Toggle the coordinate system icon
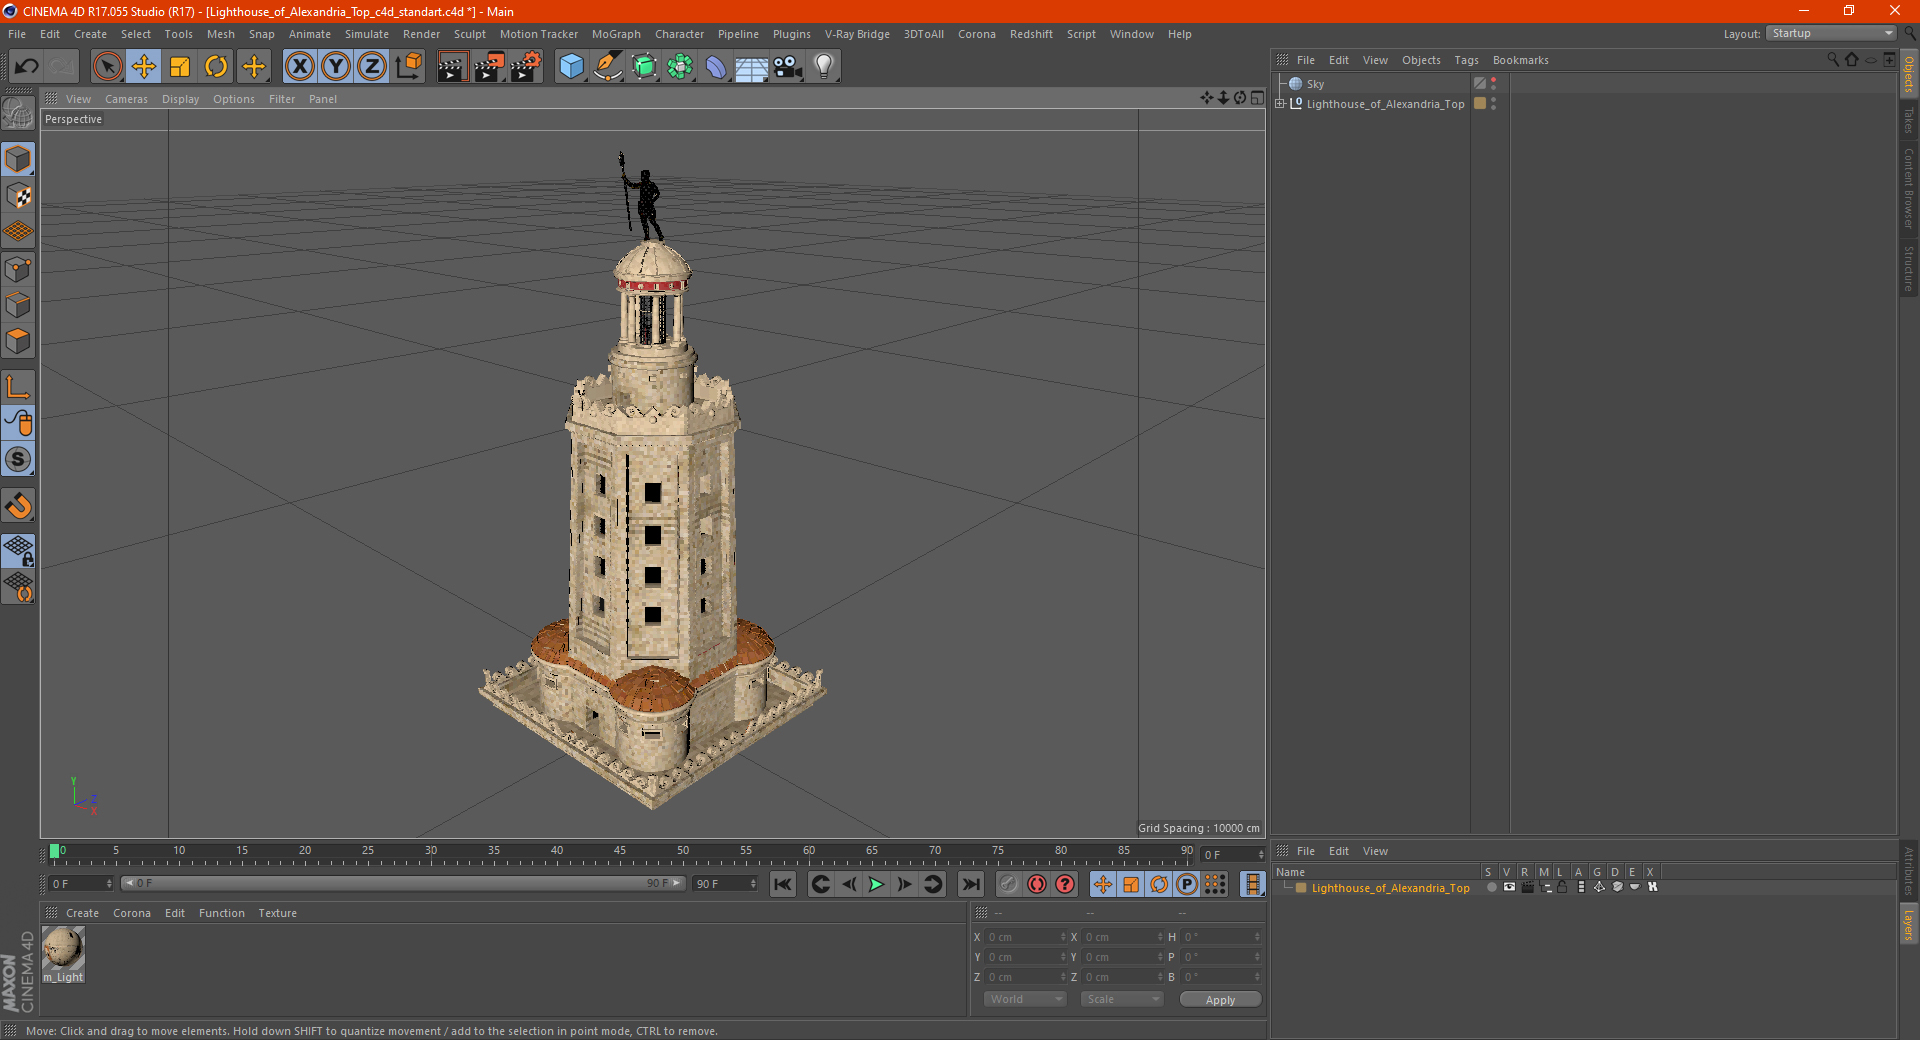The width and height of the screenshot is (1920, 1040). click(408, 67)
